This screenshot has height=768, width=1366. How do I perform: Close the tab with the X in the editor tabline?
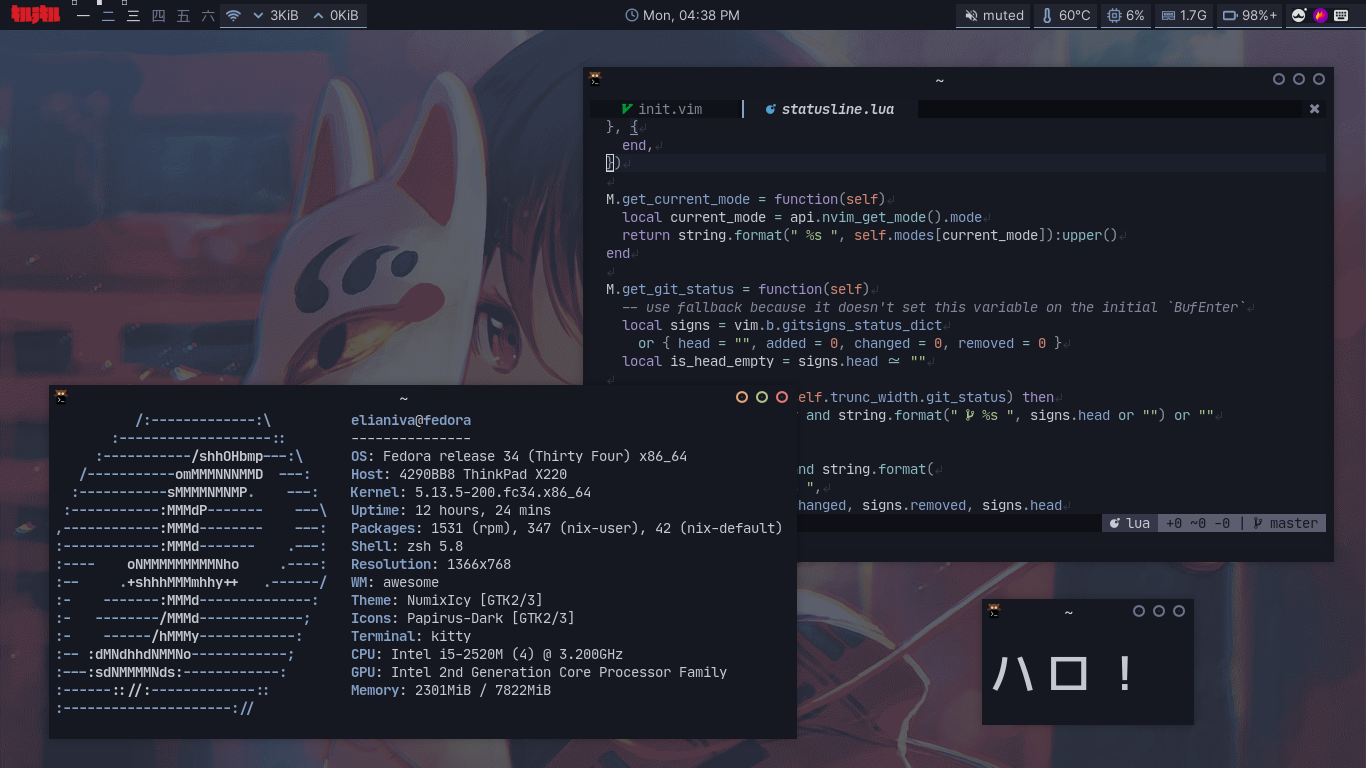pyautogui.click(x=1315, y=109)
